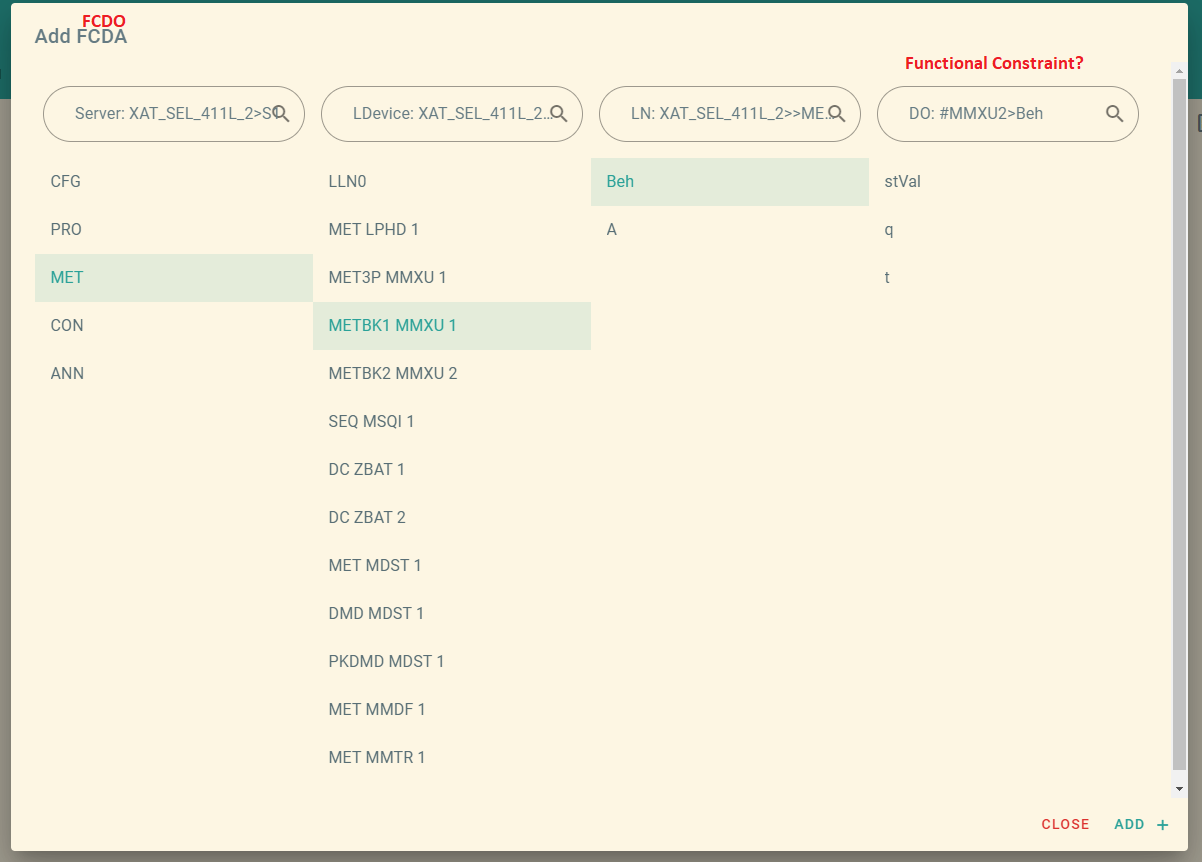1202x862 pixels.
Task: Choose LLN0 logical node
Action: pyautogui.click(x=452, y=182)
